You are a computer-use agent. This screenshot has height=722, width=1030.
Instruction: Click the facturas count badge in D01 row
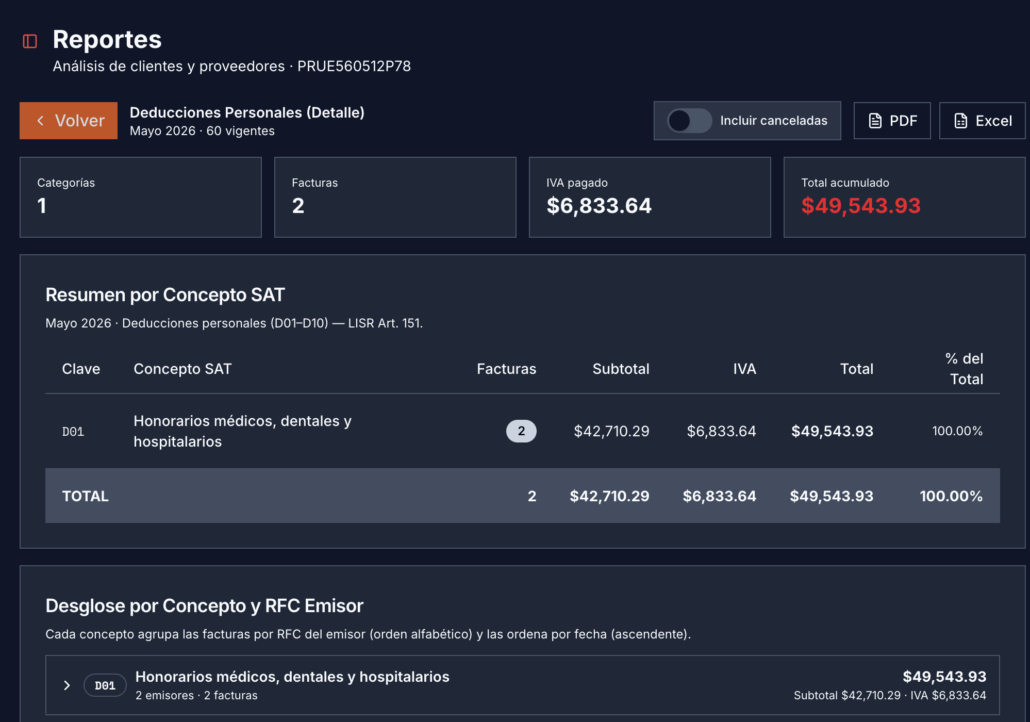tap(521, 431)
